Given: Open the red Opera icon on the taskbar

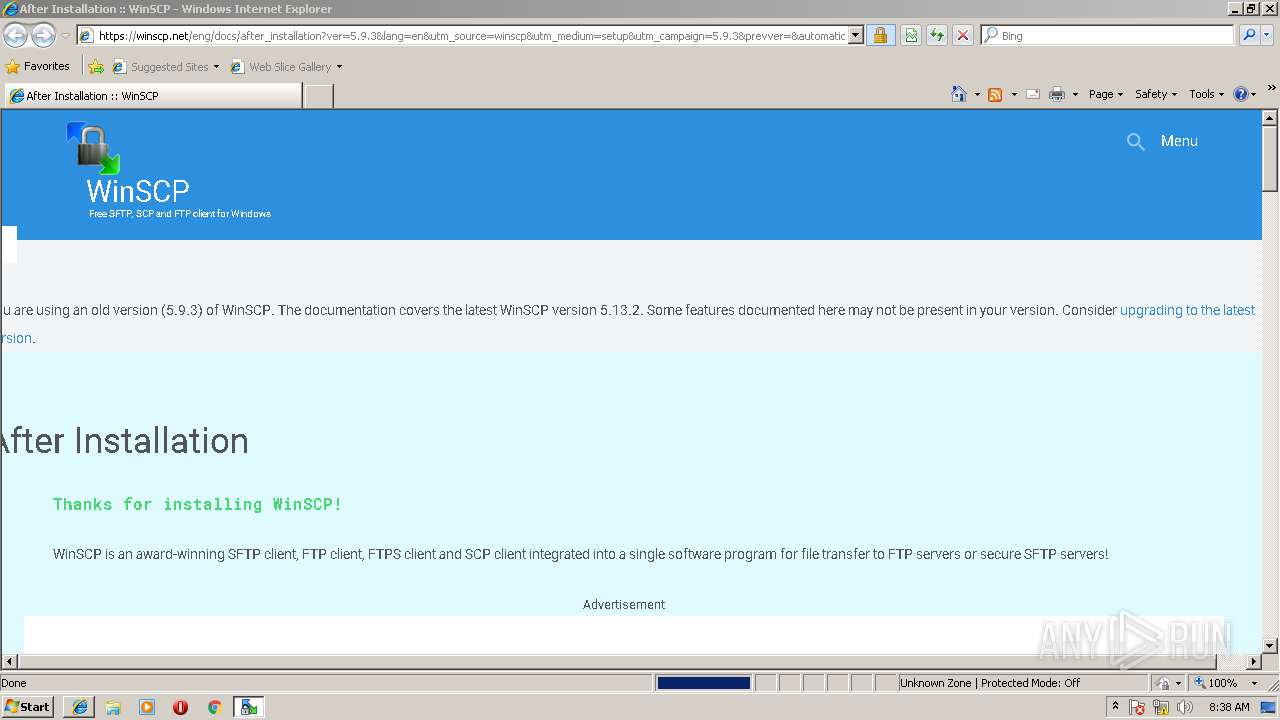Looking at the screenshot, I should pyautogui.click(x=180, y=707).
